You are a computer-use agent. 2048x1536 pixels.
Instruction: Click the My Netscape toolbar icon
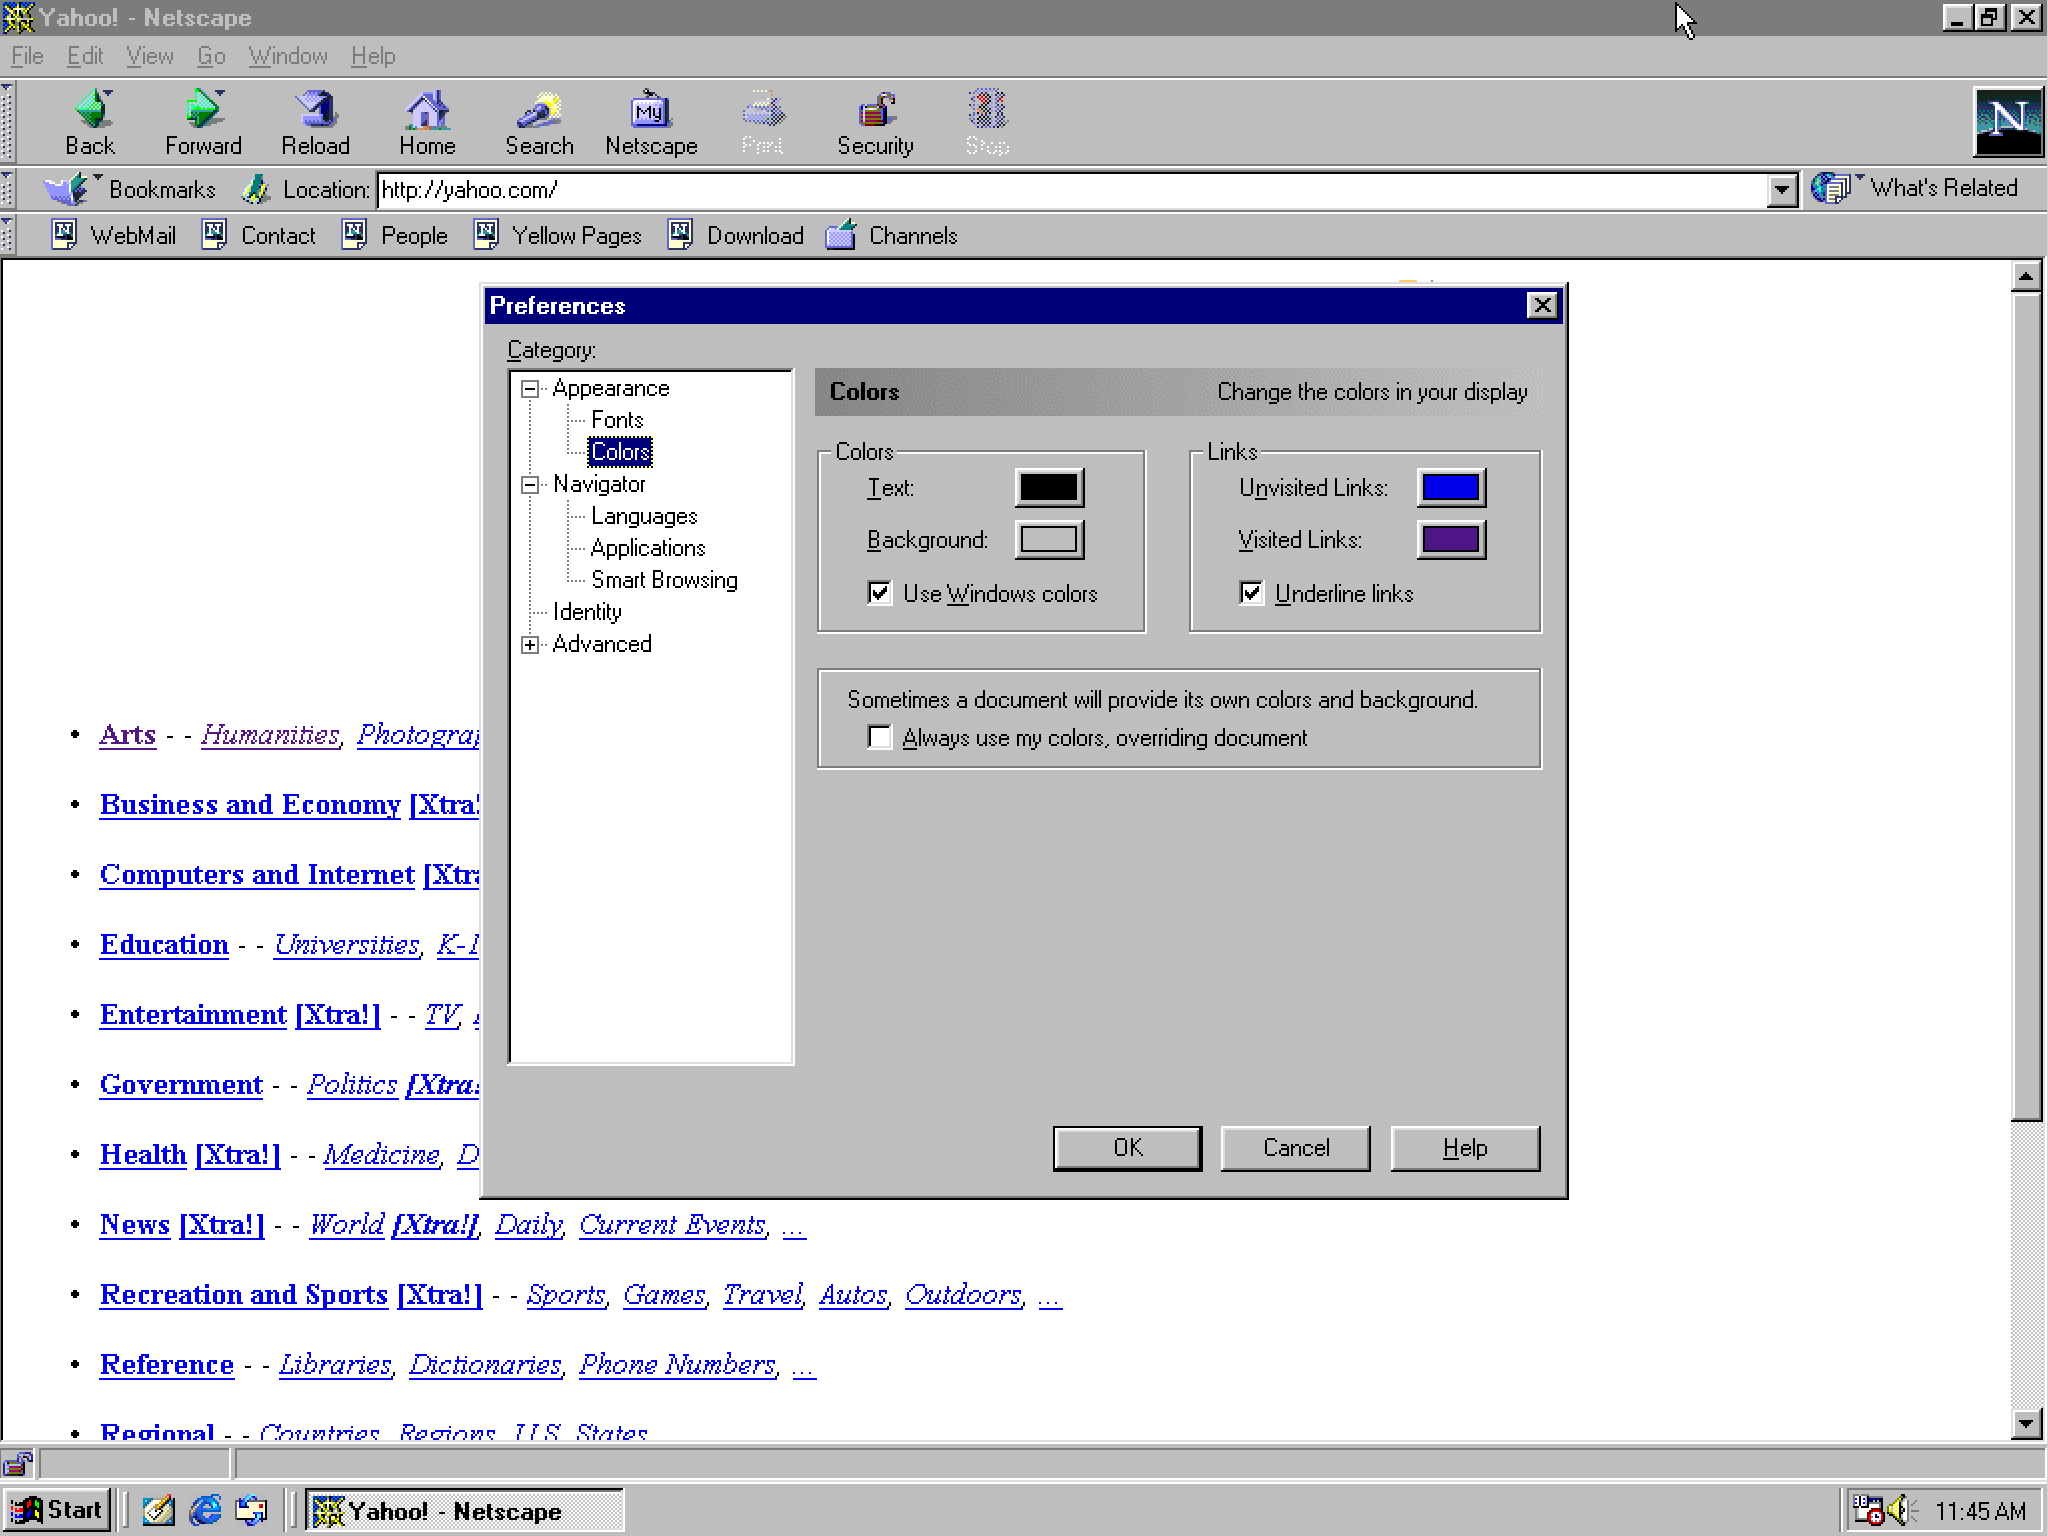651,122
